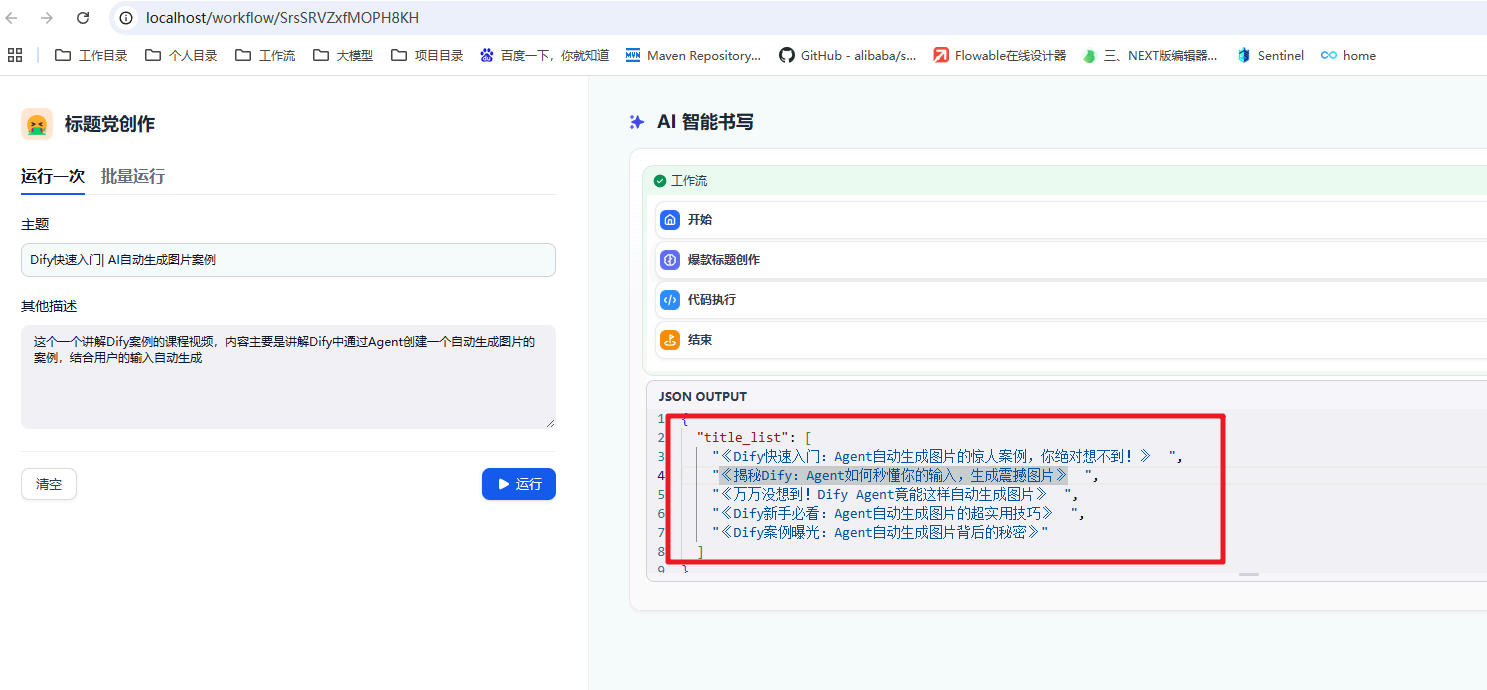Click the 结束 end node icon

click(670, 340)
